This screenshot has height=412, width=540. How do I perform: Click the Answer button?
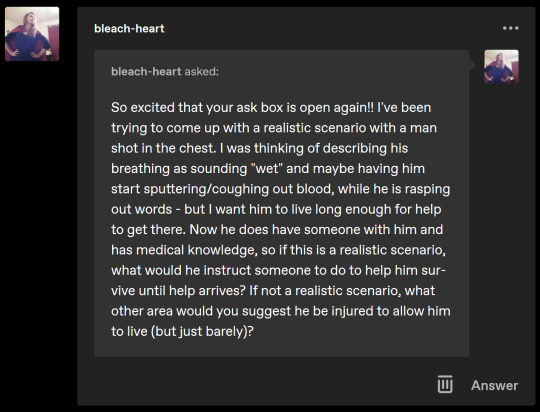494,385
